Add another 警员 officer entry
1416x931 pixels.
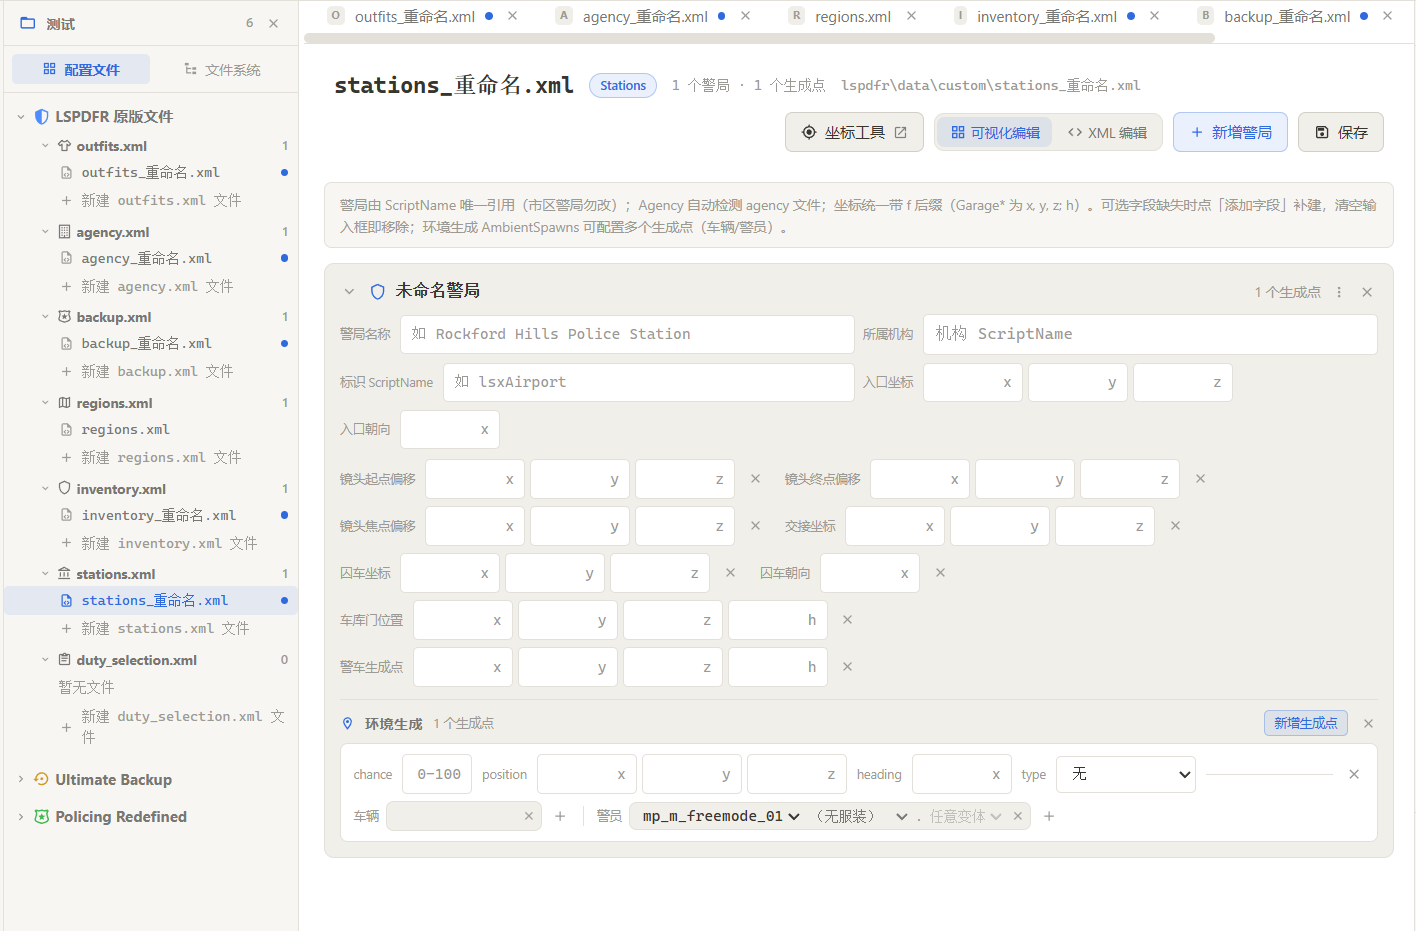click(x=1049, y=816)
